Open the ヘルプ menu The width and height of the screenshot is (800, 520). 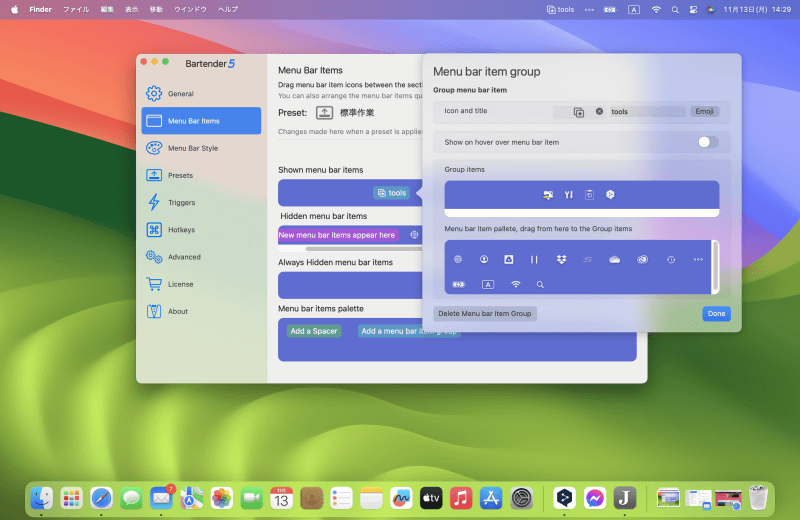point(228,9)
